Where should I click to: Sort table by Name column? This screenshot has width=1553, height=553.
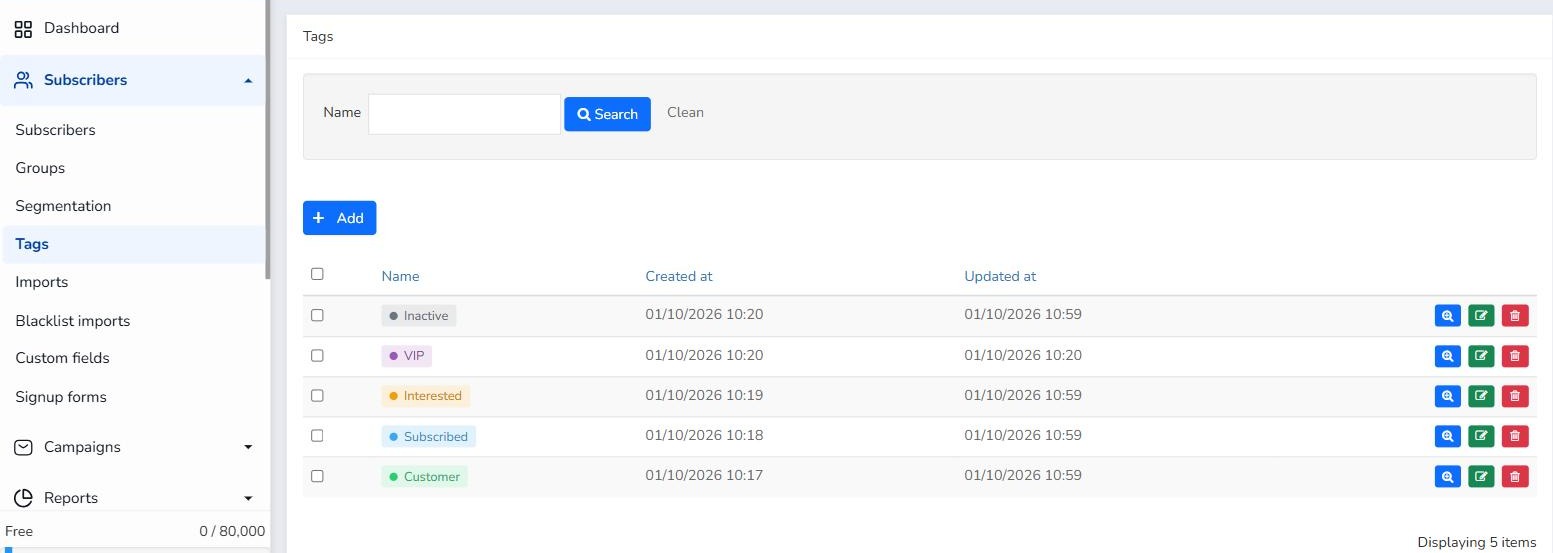(400, 276)
